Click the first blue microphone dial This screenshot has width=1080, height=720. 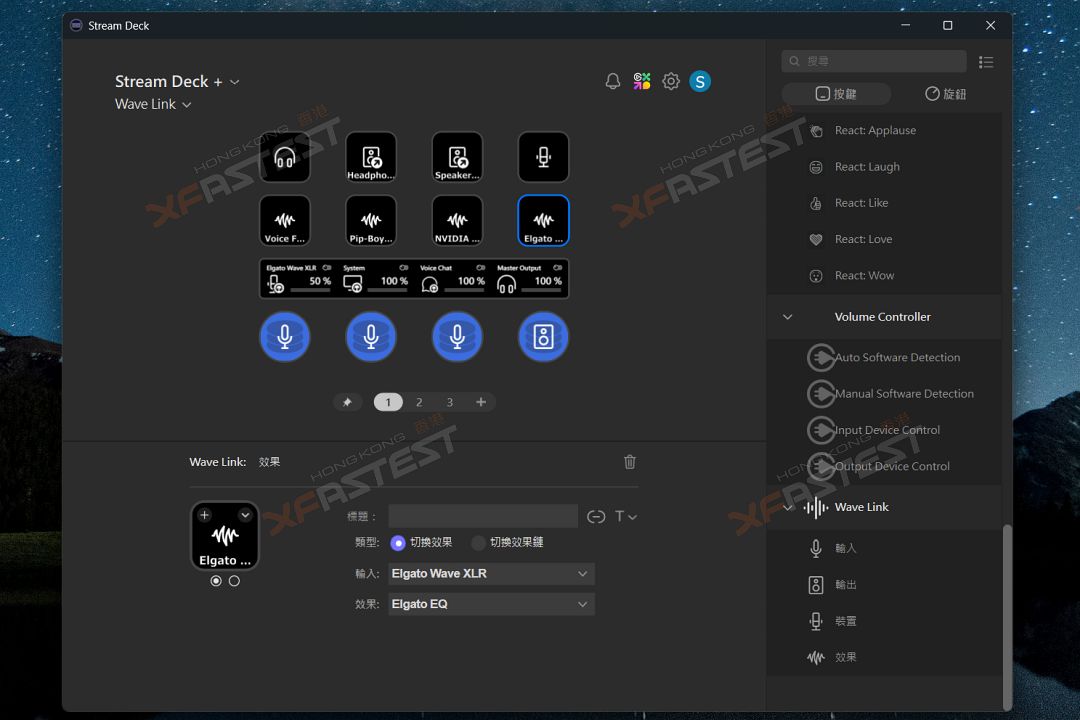(284, 337)
